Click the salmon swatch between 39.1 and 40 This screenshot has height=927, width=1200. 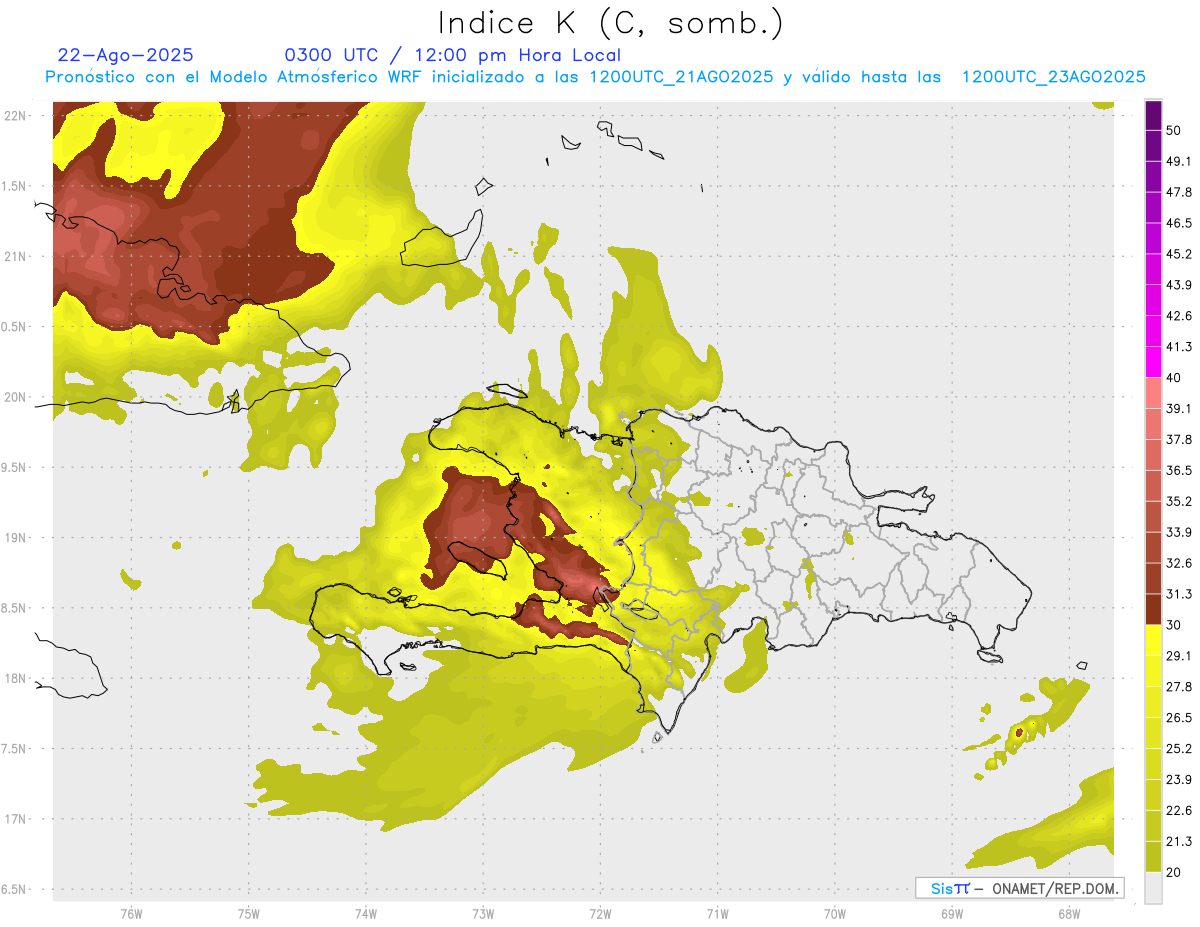pos(1154,393)
